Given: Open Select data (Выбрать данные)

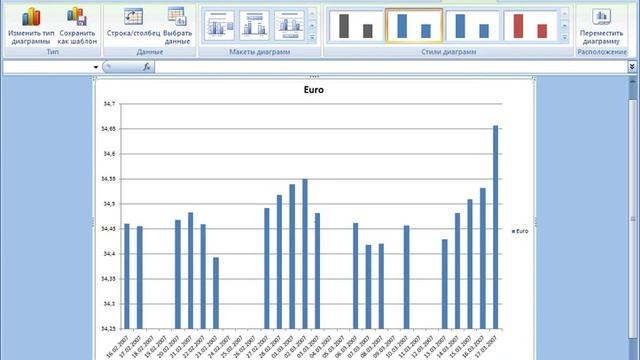Looking at the screenshot, I should (x=177, y=25).
